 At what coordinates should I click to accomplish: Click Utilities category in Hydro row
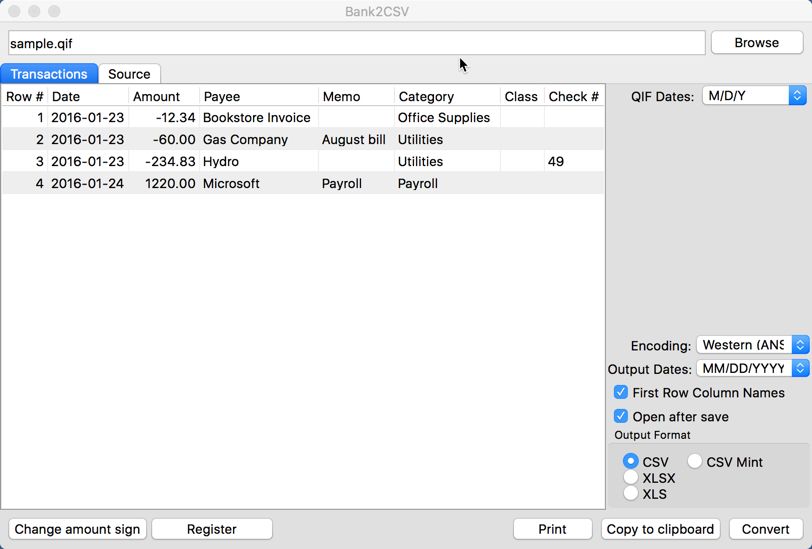tap(447, 162)
